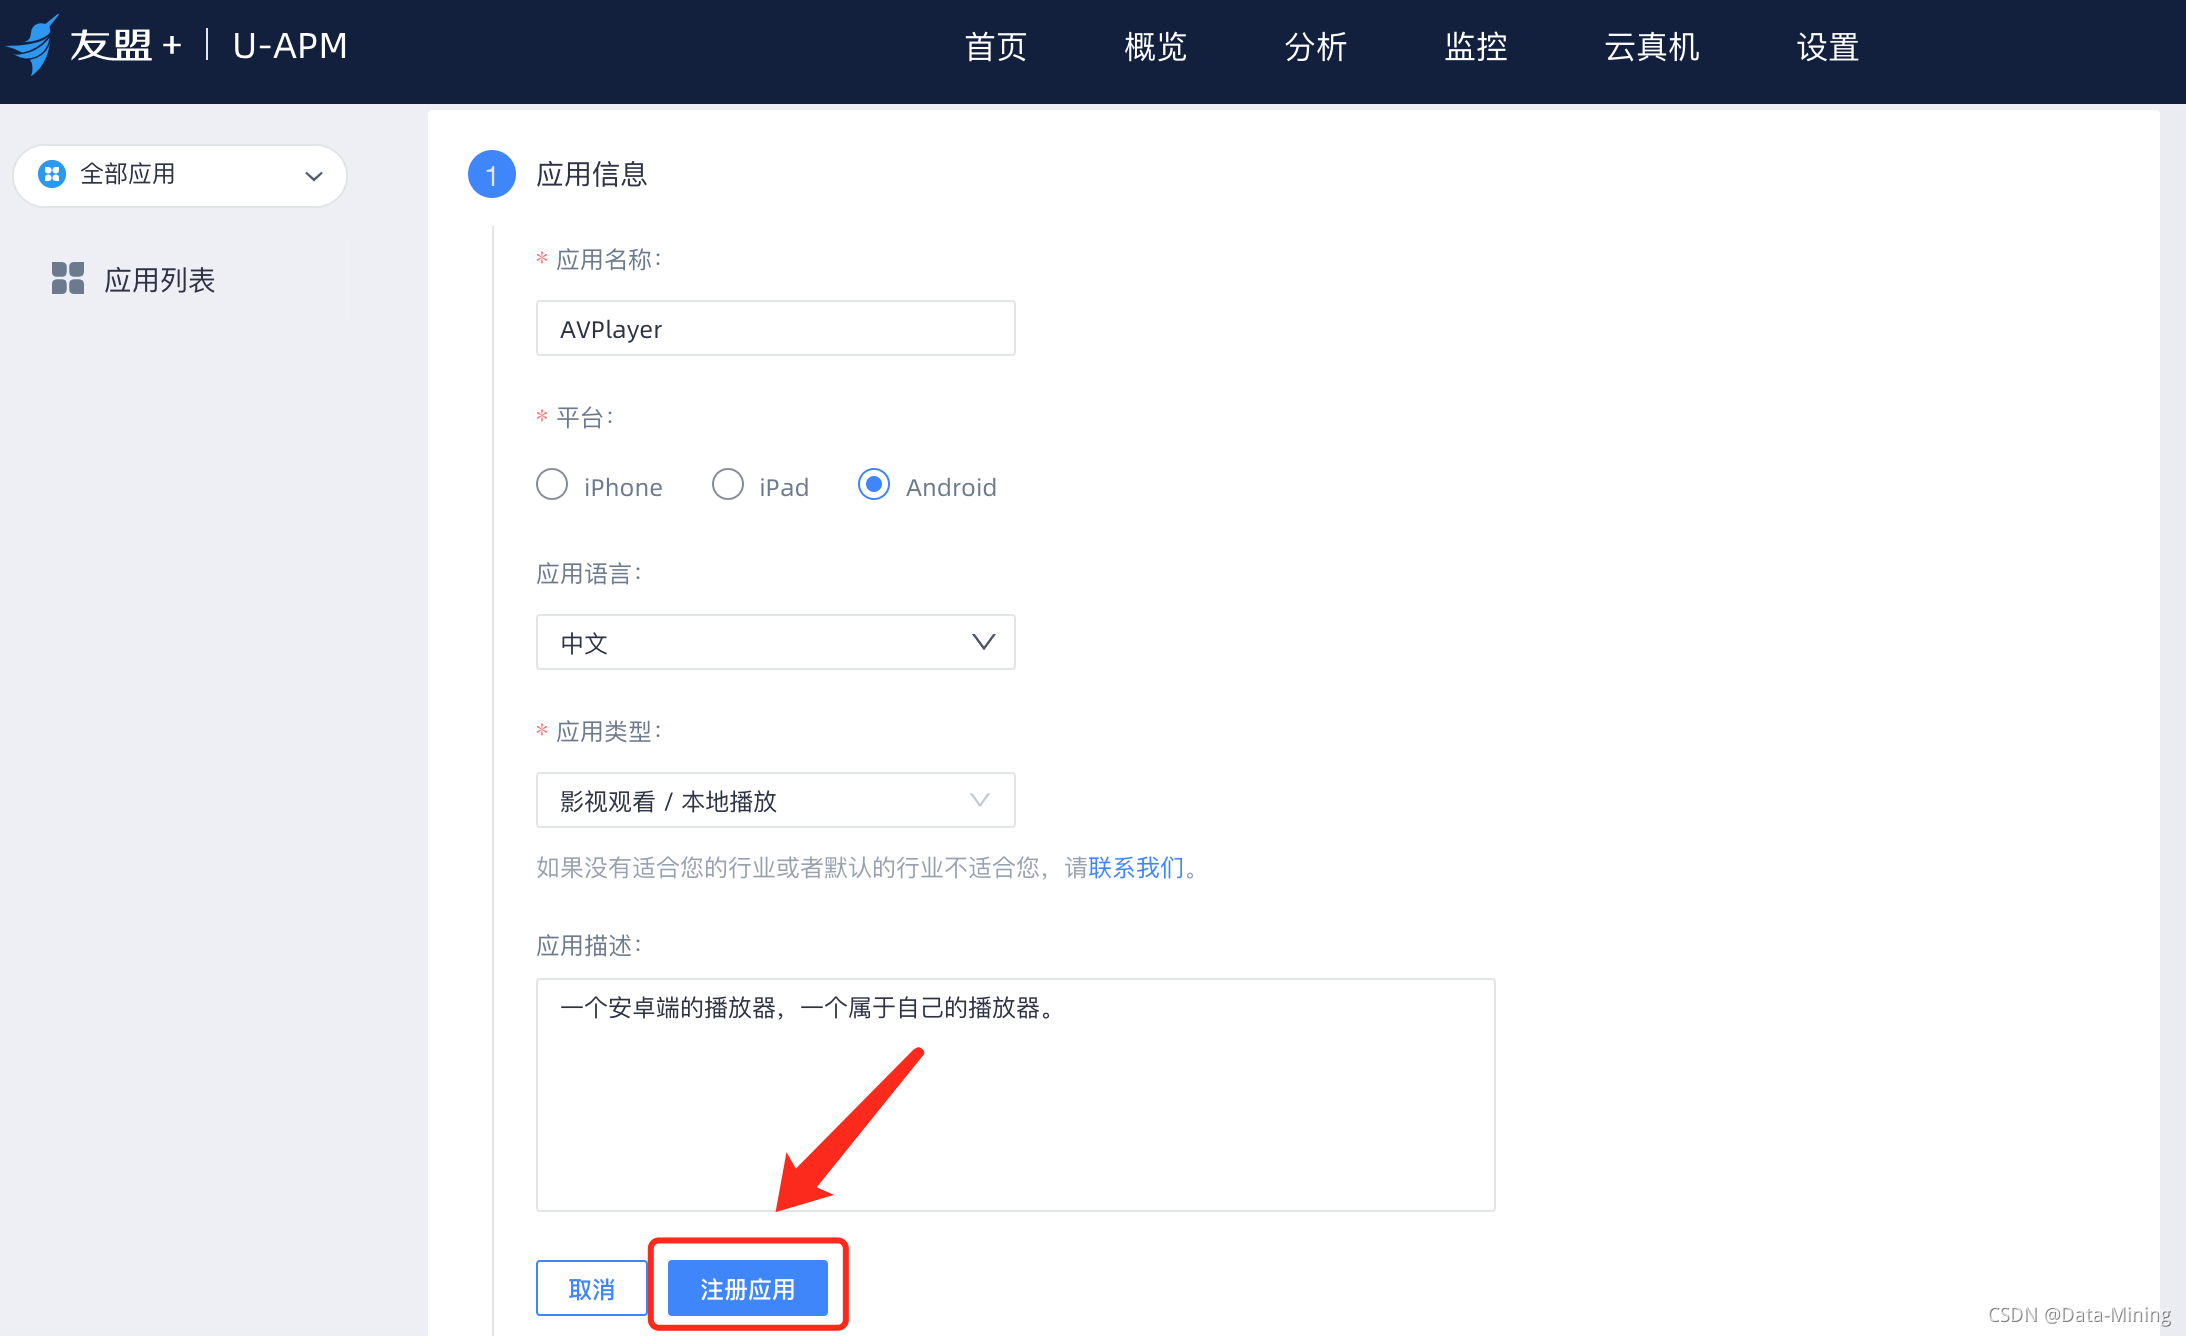Select the iPad platform radio button
This screenshot has height=1336, width=2186.
(728, 485)
